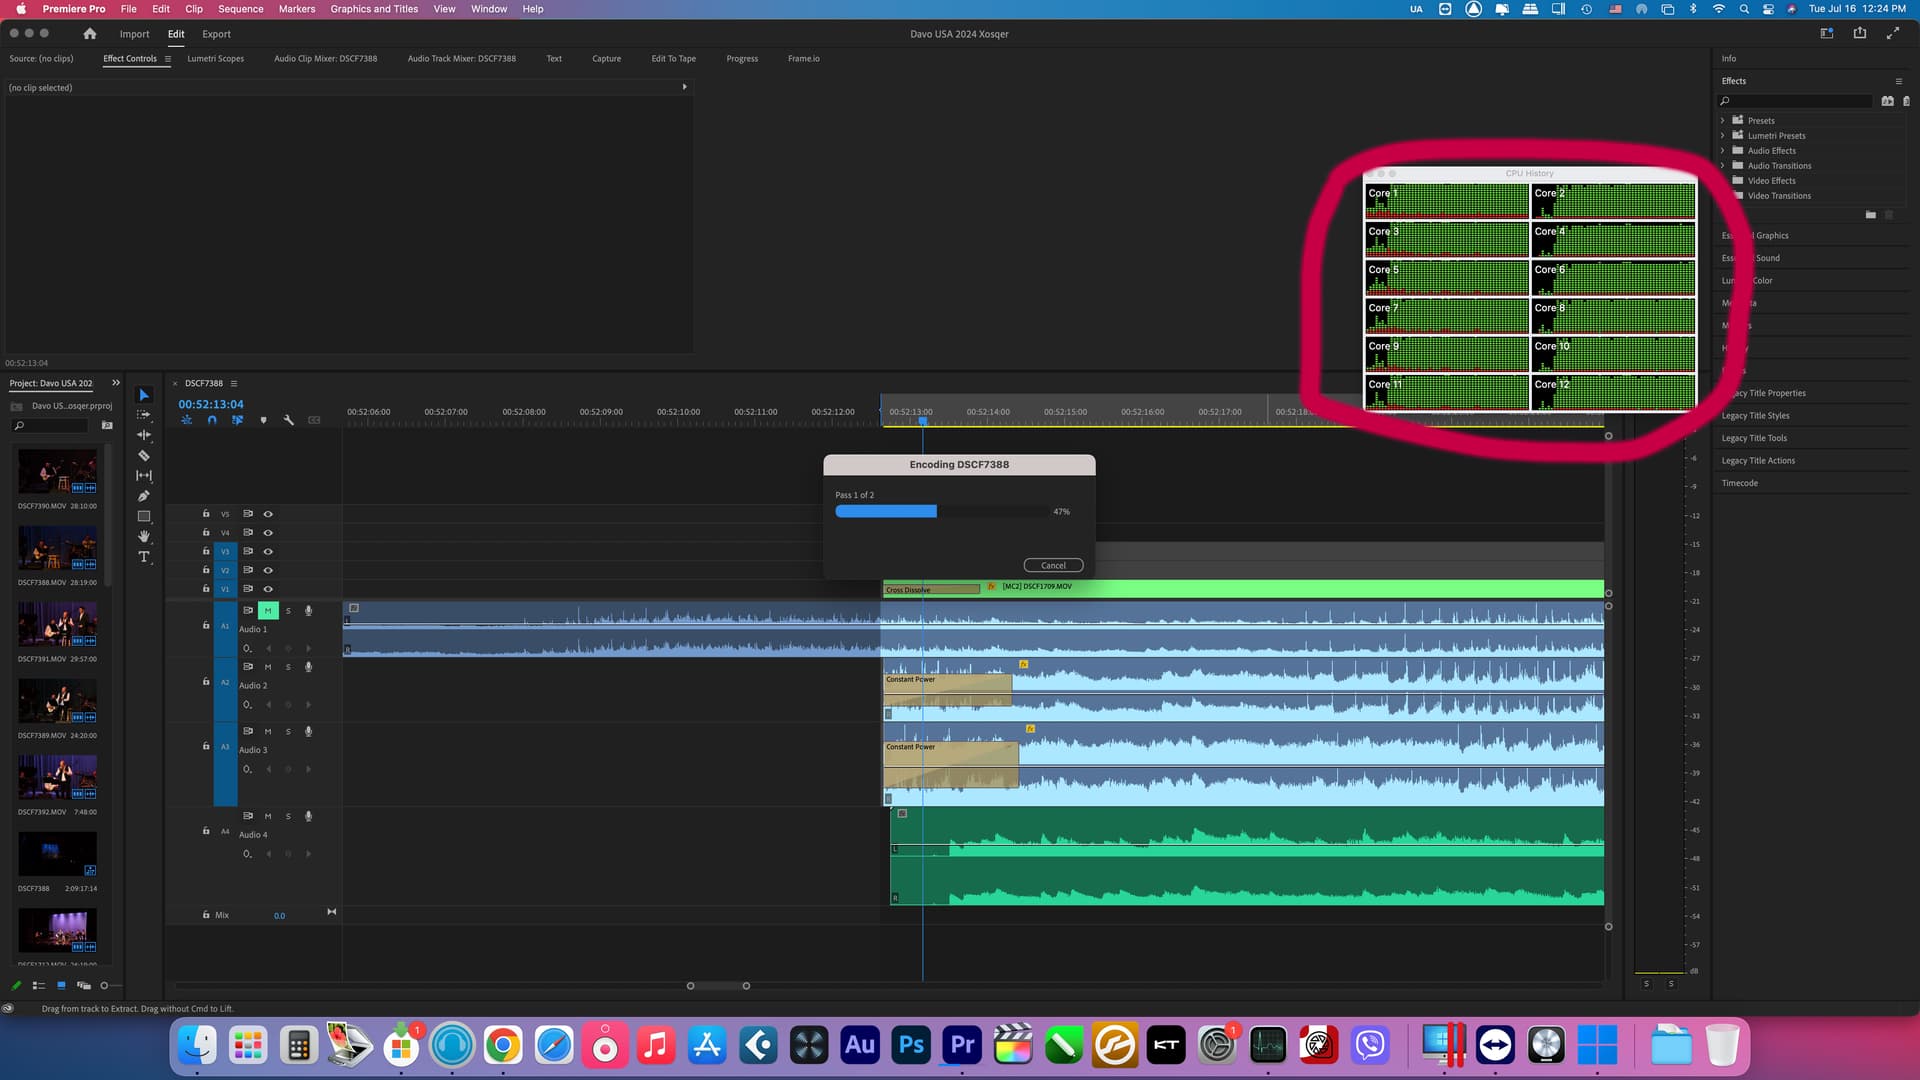Open Photoshop from the Dock
This screenshot has width=1920, height=1080.
click(911, 1045)
